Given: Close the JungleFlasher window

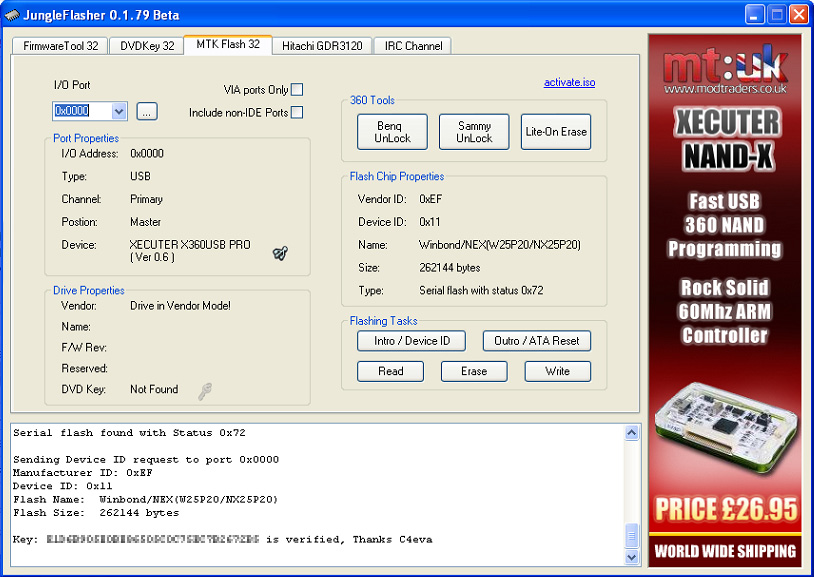Looking at the screenshot, I should click(799, 15).
